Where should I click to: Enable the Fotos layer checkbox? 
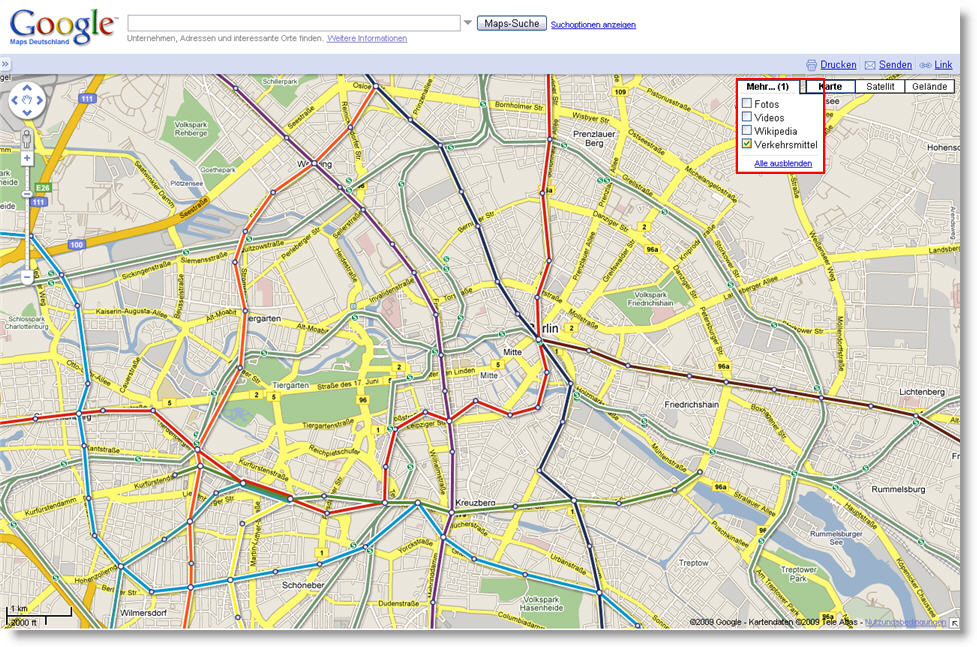pyautogui.click(x=747, y=104)
